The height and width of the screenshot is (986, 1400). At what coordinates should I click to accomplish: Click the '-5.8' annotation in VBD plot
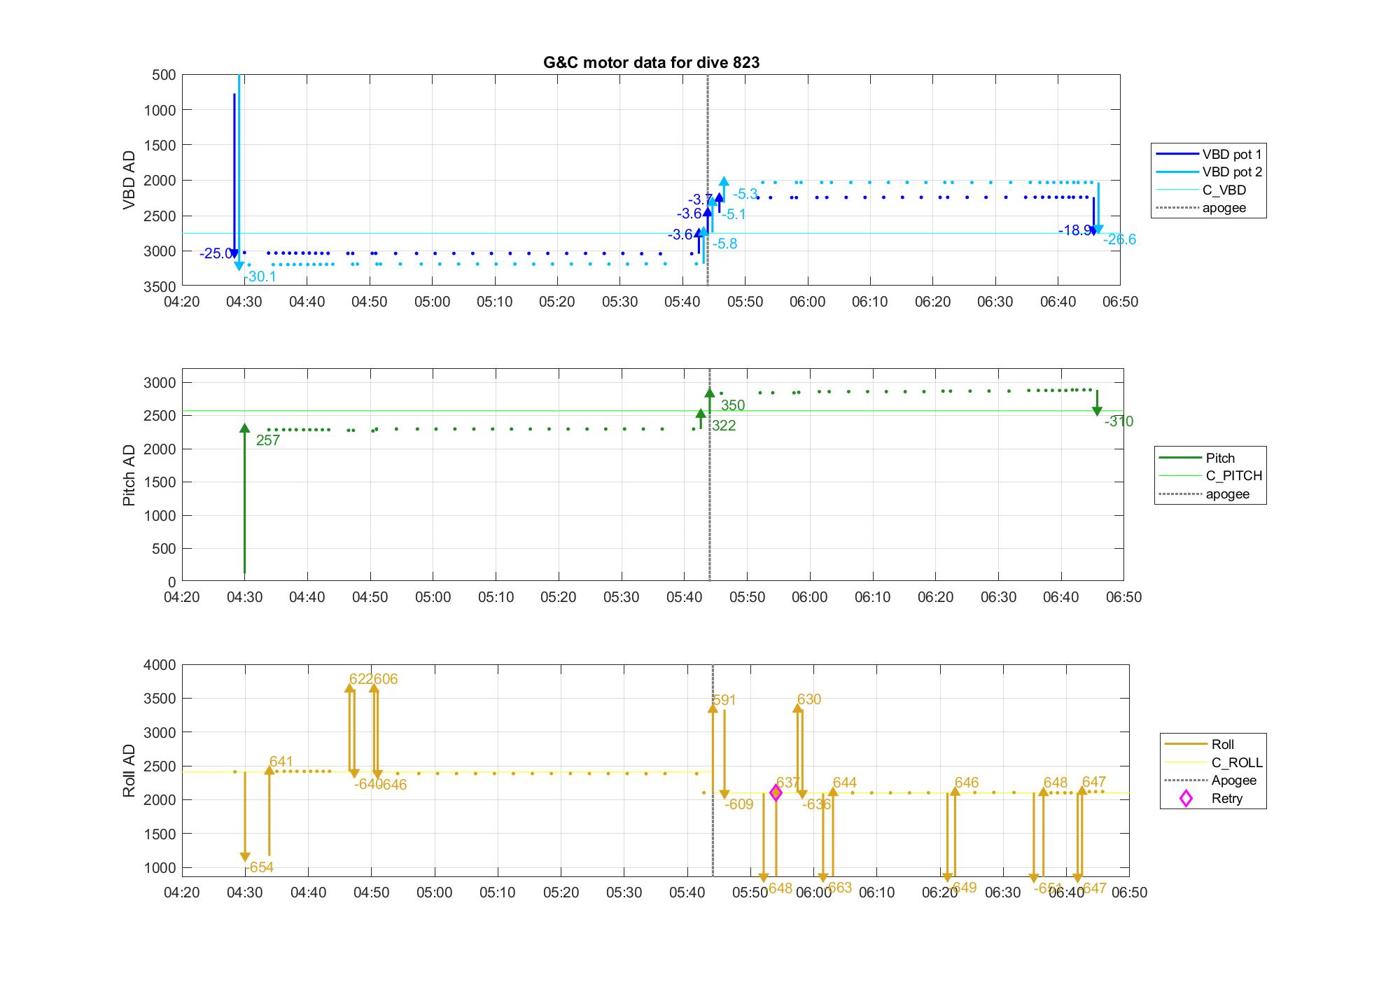point(724,244)
